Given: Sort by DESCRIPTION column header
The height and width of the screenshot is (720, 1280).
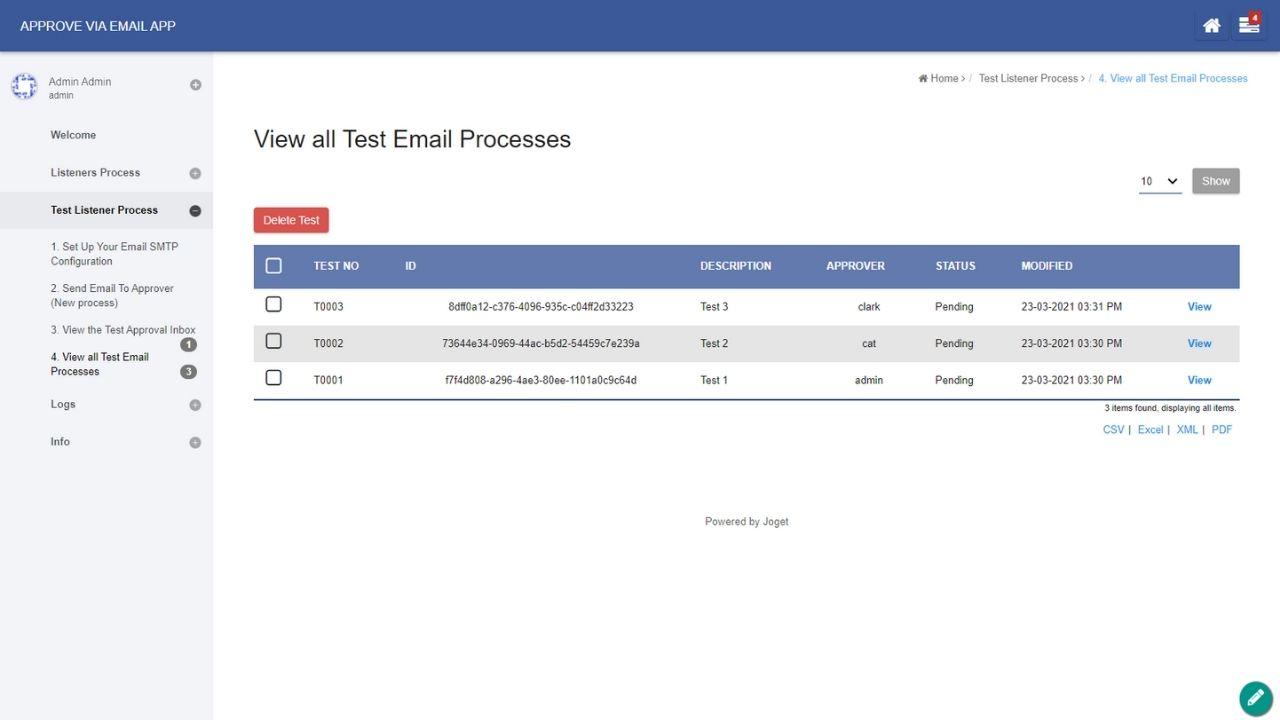Looking at the screenshot, I should (x=736, y=266).
